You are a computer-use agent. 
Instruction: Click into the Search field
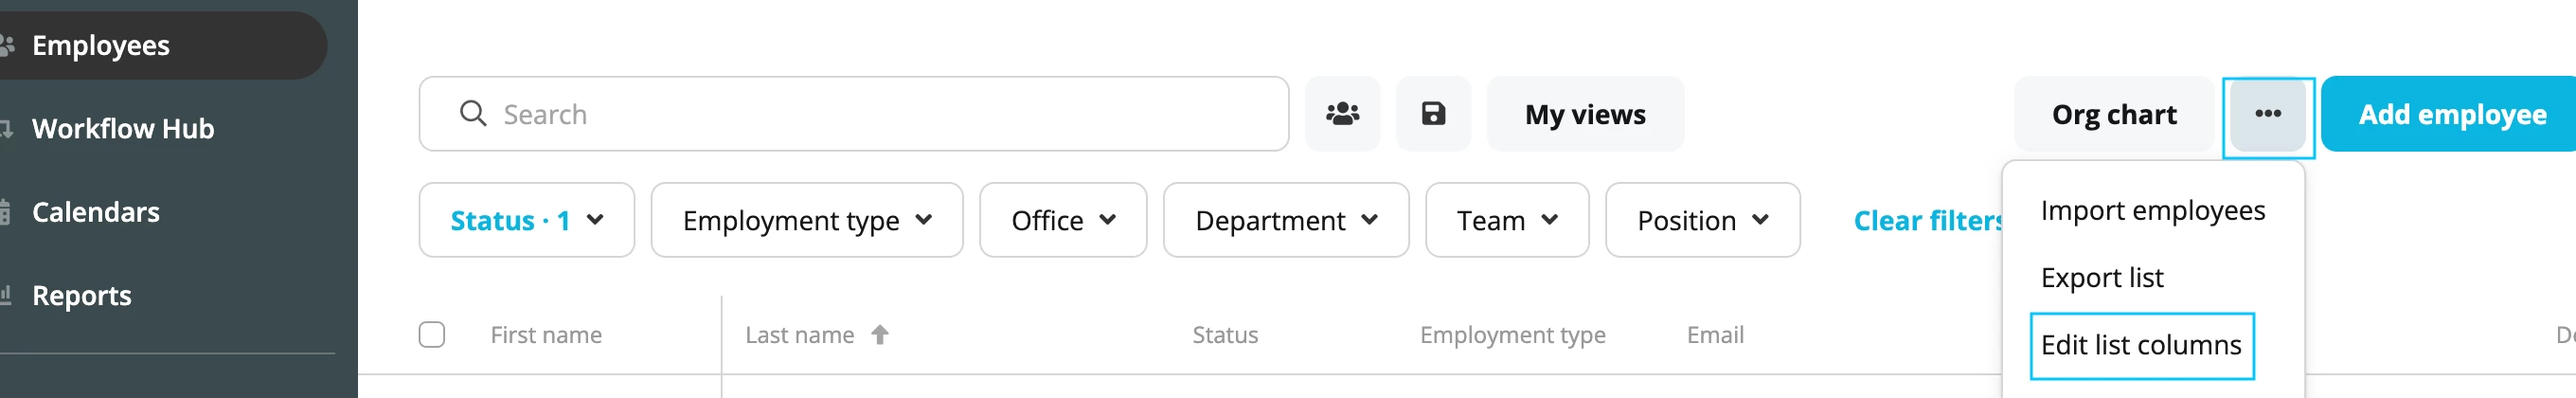(854, 114)
